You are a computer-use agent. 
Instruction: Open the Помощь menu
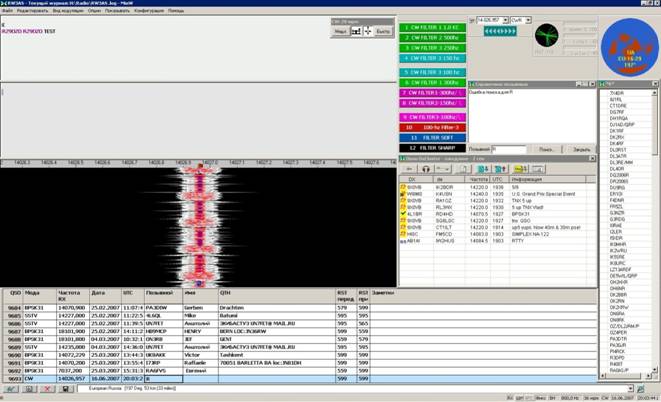tap(176, 11)
